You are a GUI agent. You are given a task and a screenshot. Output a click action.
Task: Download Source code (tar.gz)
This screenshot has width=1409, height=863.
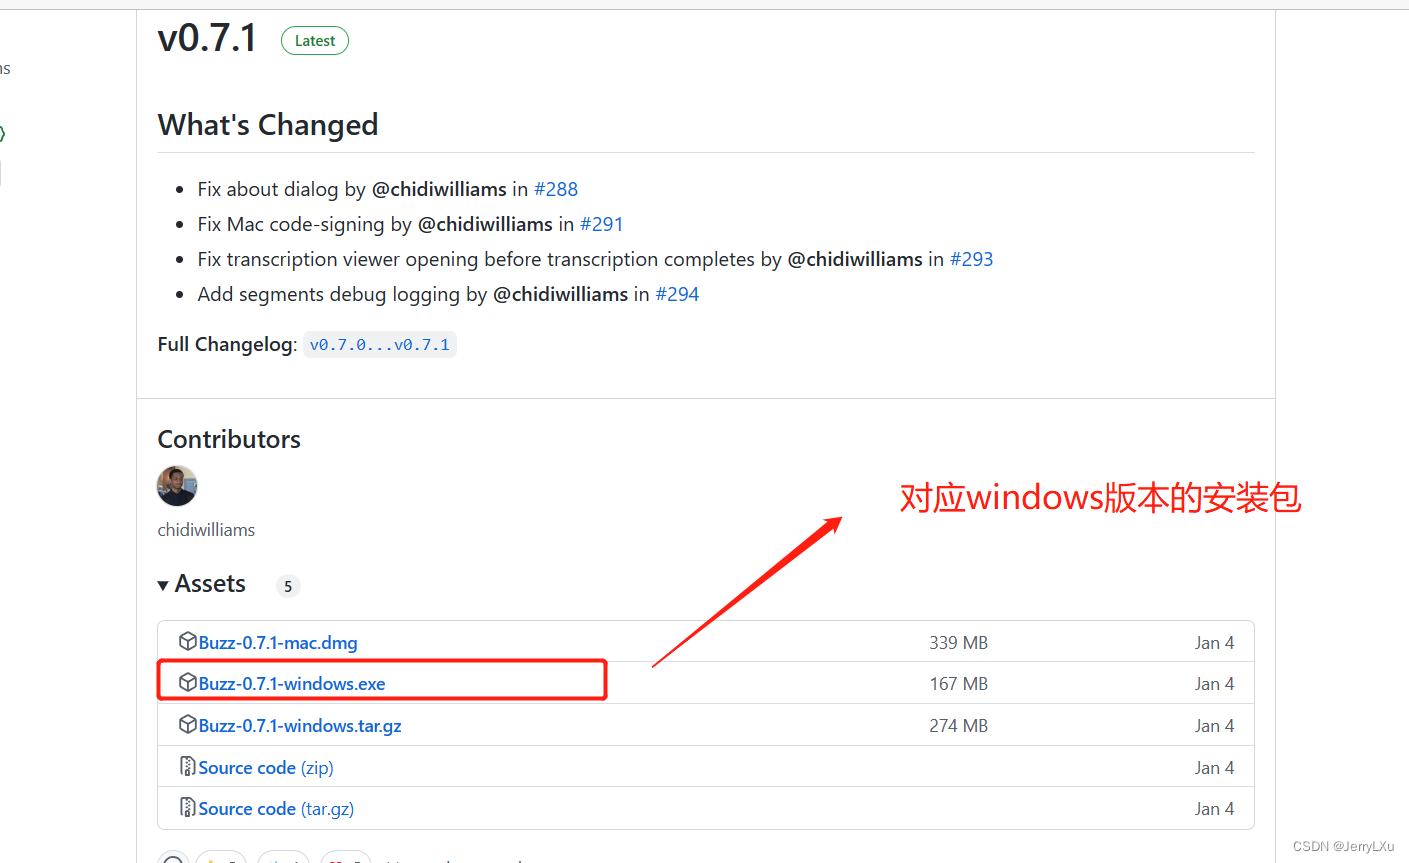(x=276, y=808)
